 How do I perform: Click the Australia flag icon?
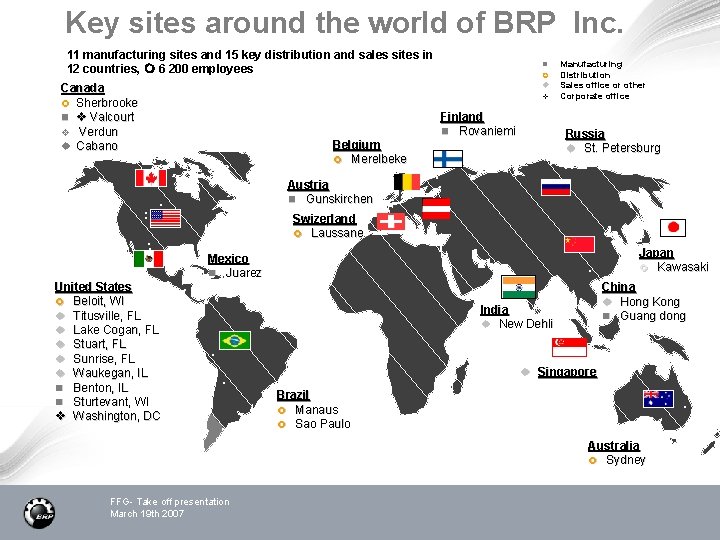[x=658, y=399]
